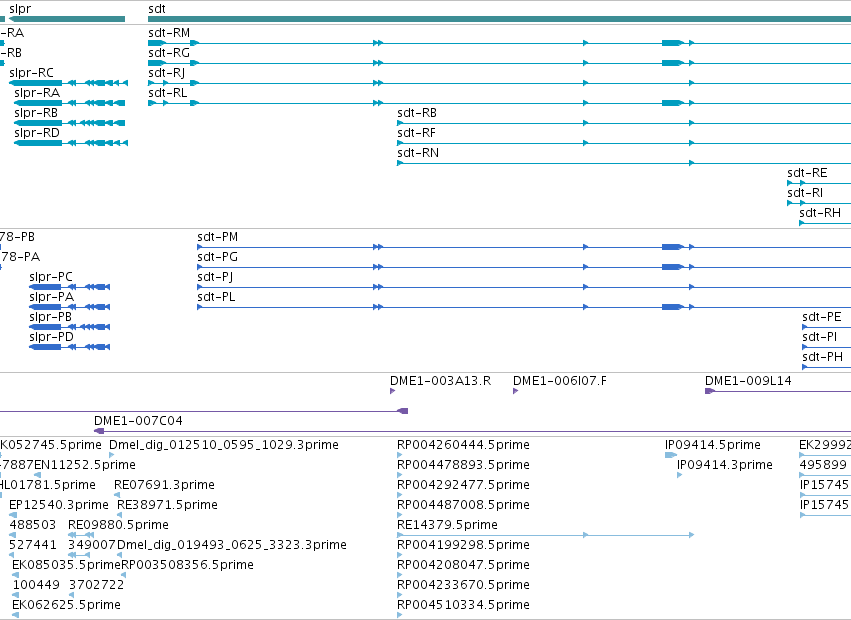Select the sdt-RJ transcript label

[167, 73]
